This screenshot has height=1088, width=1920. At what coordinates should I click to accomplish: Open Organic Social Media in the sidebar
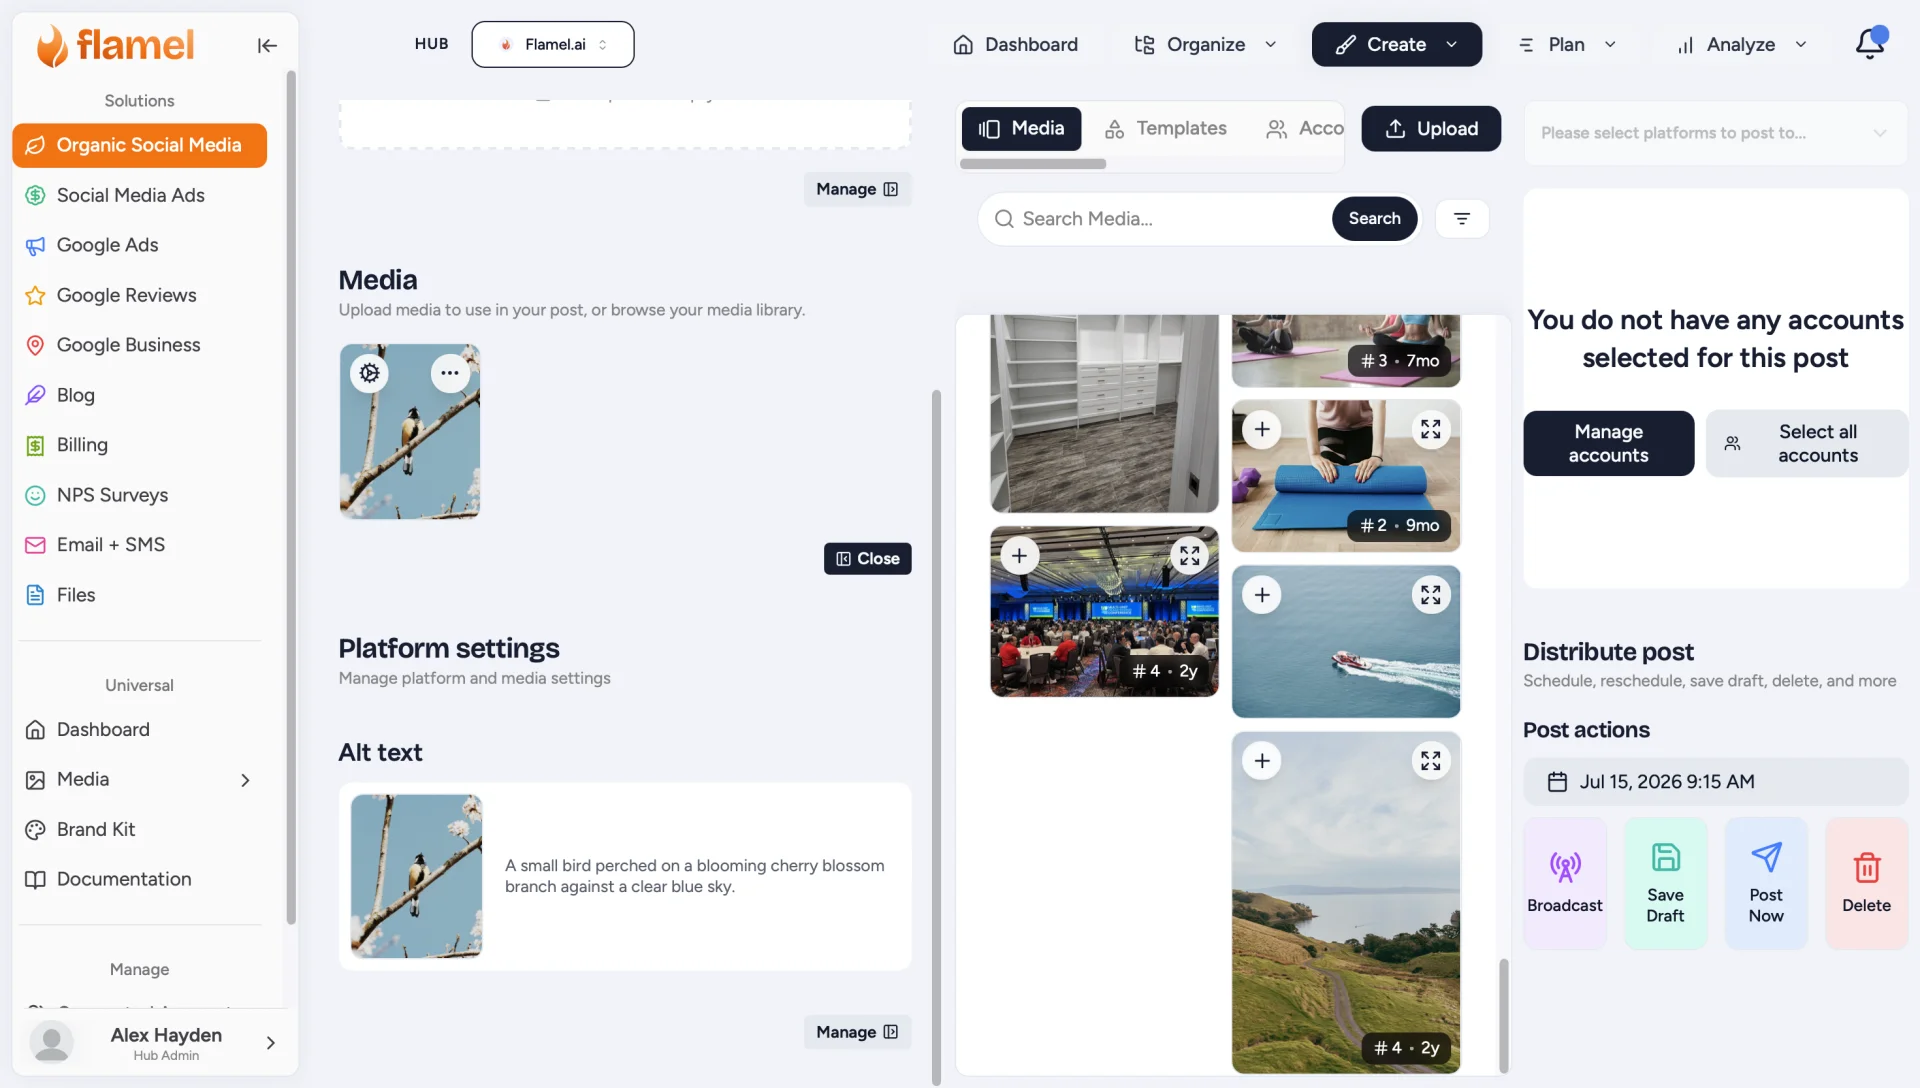pyautogui.click(x=139, y=145)
